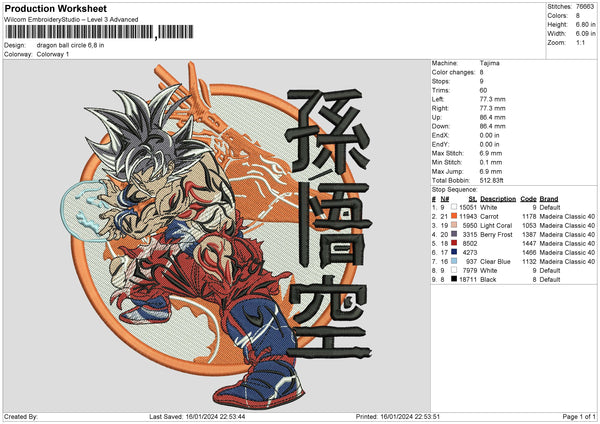This screenshot has height=424, width=600.
Task: Click the 'Brand' column header
Action: (549, 199)
